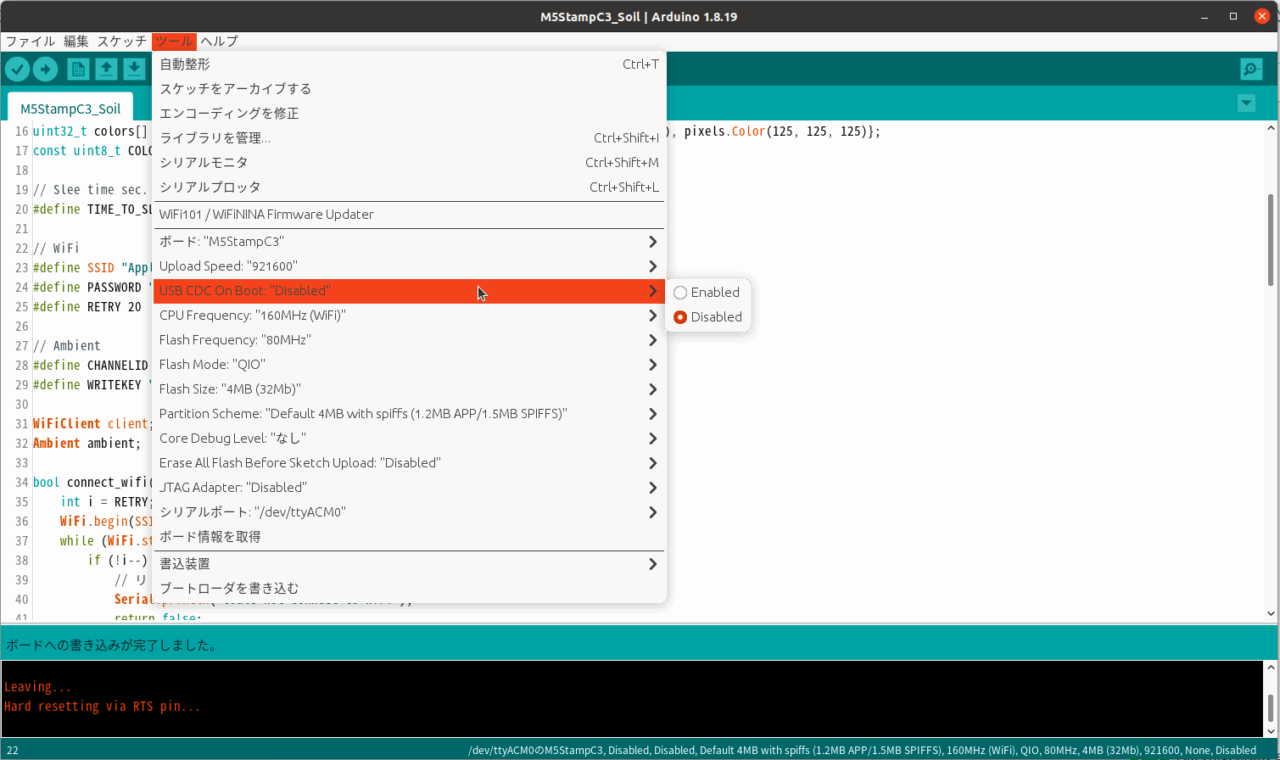Open Serial Monitor magnifier icon
1280x760 pixels.
click(x=1251, y=69)
